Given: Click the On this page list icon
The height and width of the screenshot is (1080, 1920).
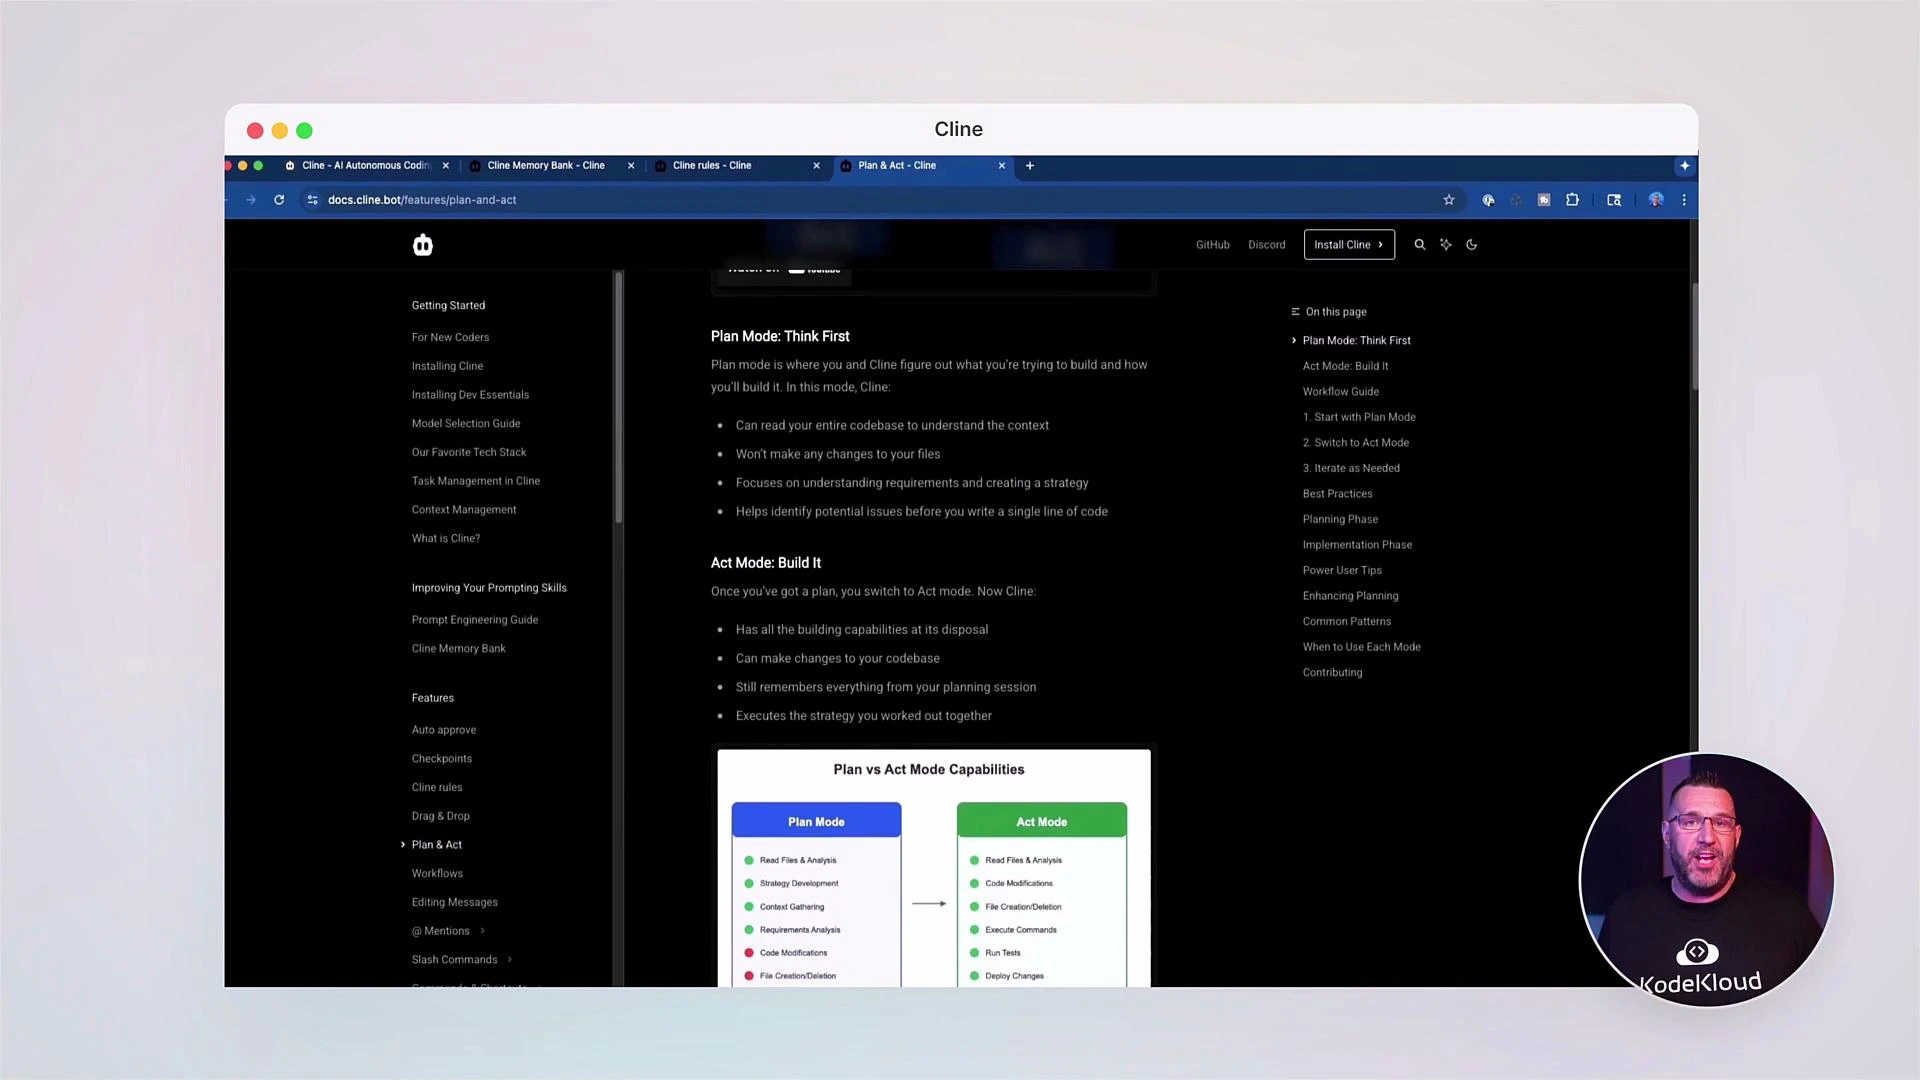Looking at the screenshot, I should pyautogui.click(x=1296, y=312).
